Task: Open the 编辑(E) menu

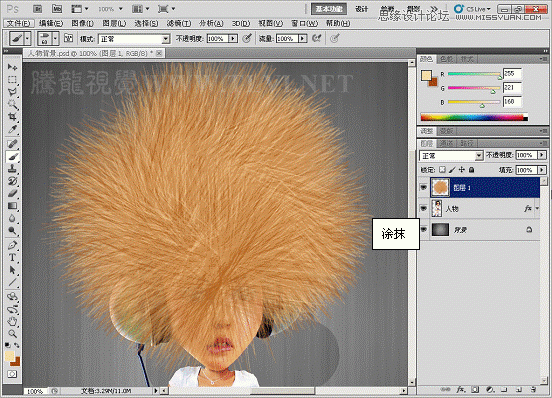Action: (51, 23)
